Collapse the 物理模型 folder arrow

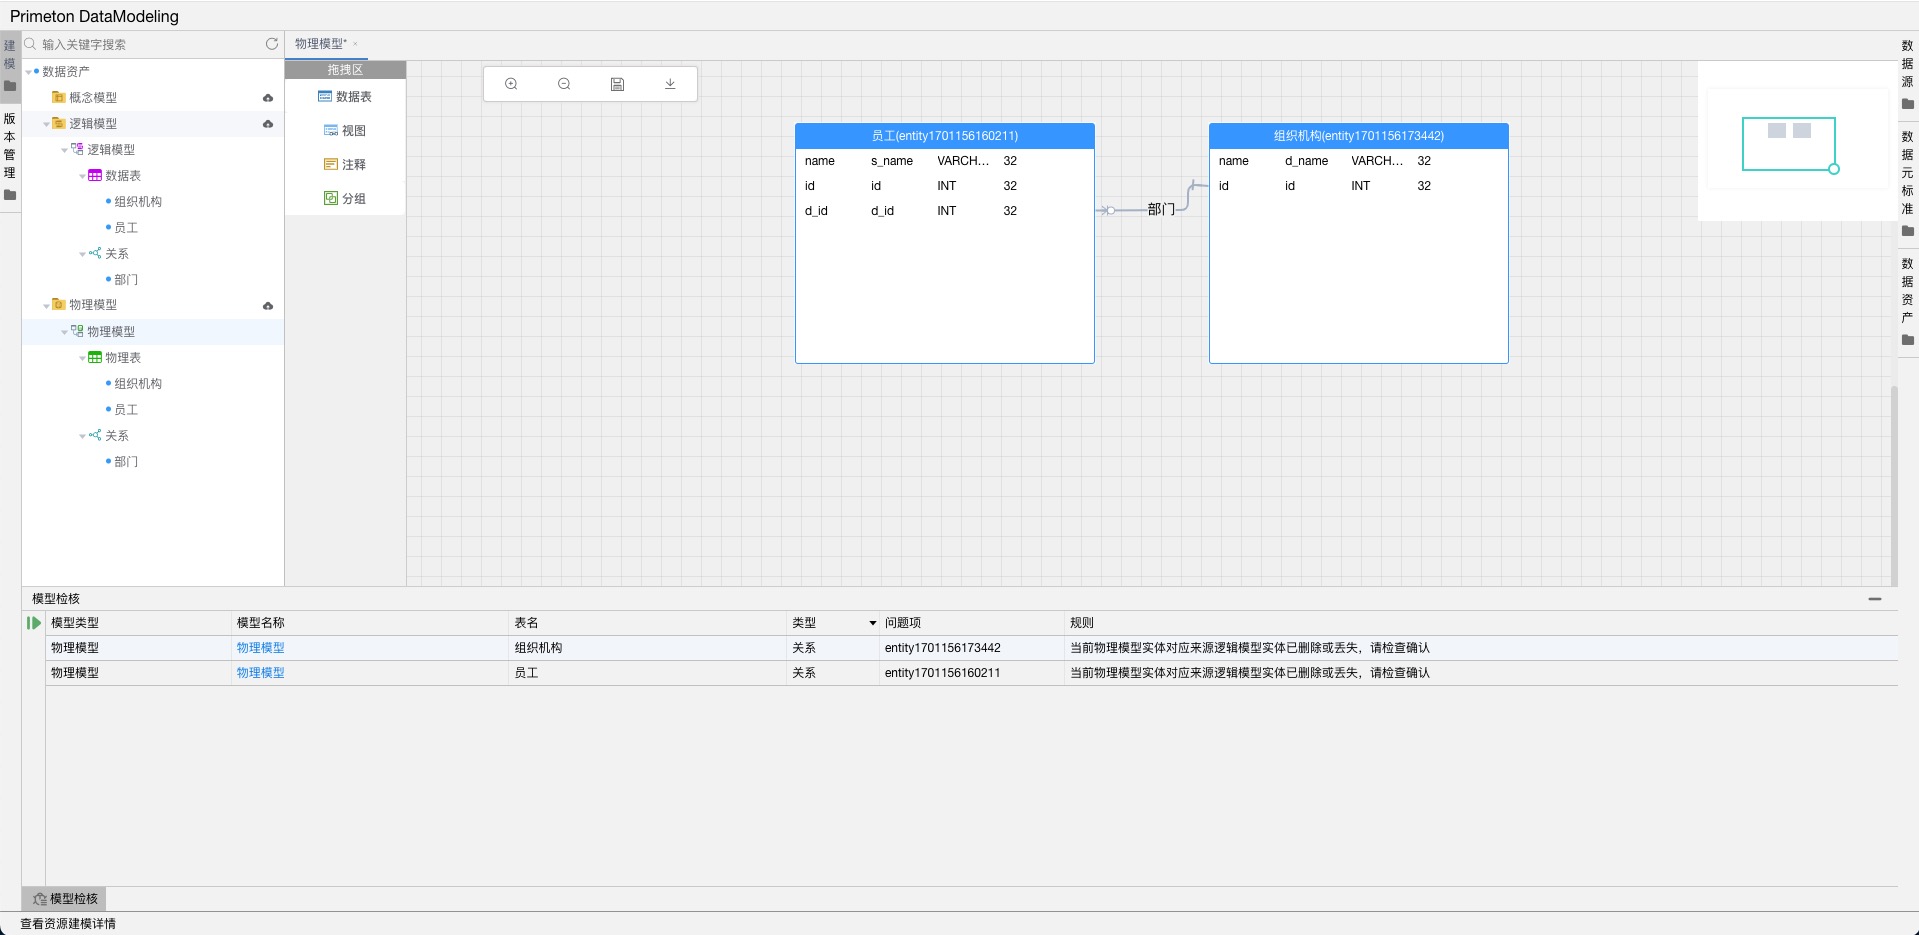[x=46, y=306]
